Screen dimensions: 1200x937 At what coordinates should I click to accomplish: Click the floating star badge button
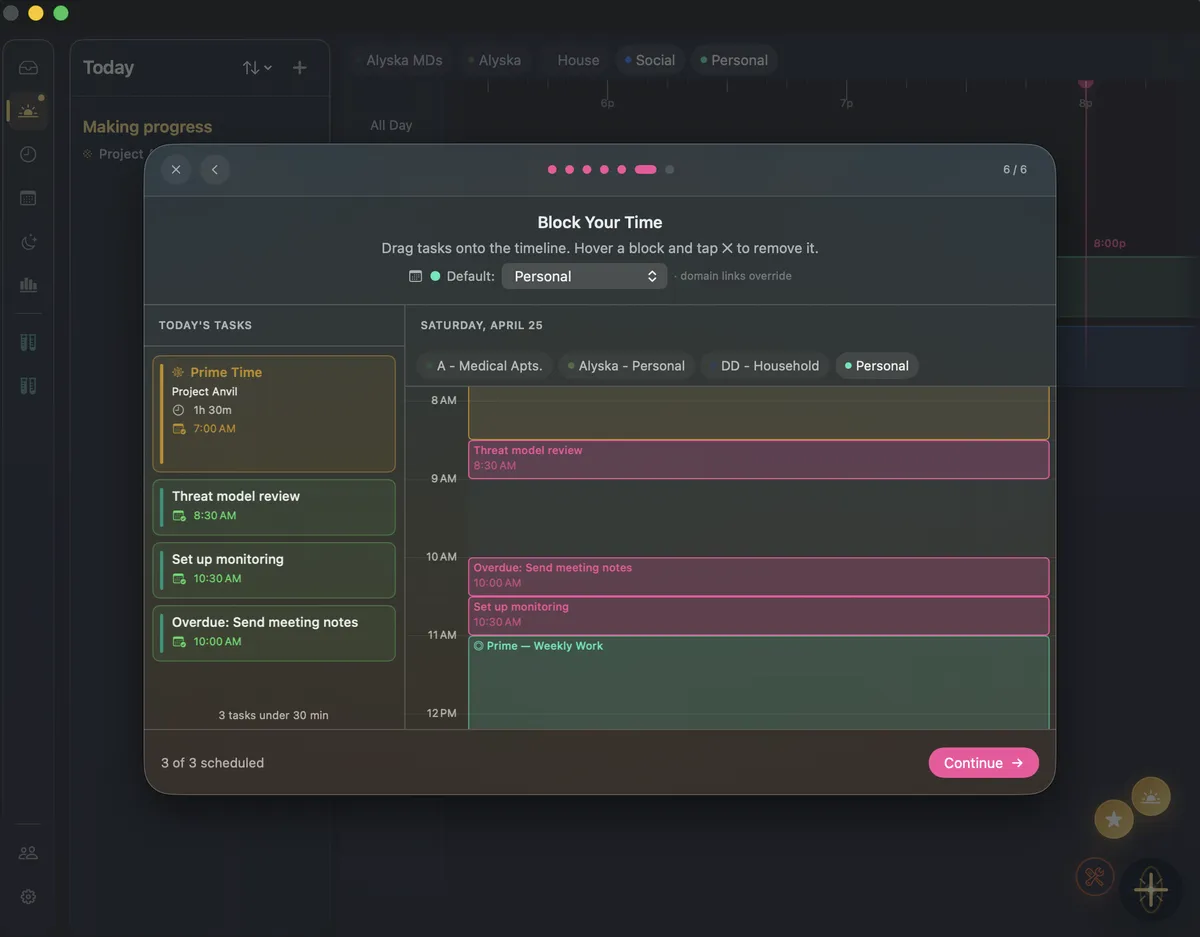pyautogui.click(x=1114, y=819)
